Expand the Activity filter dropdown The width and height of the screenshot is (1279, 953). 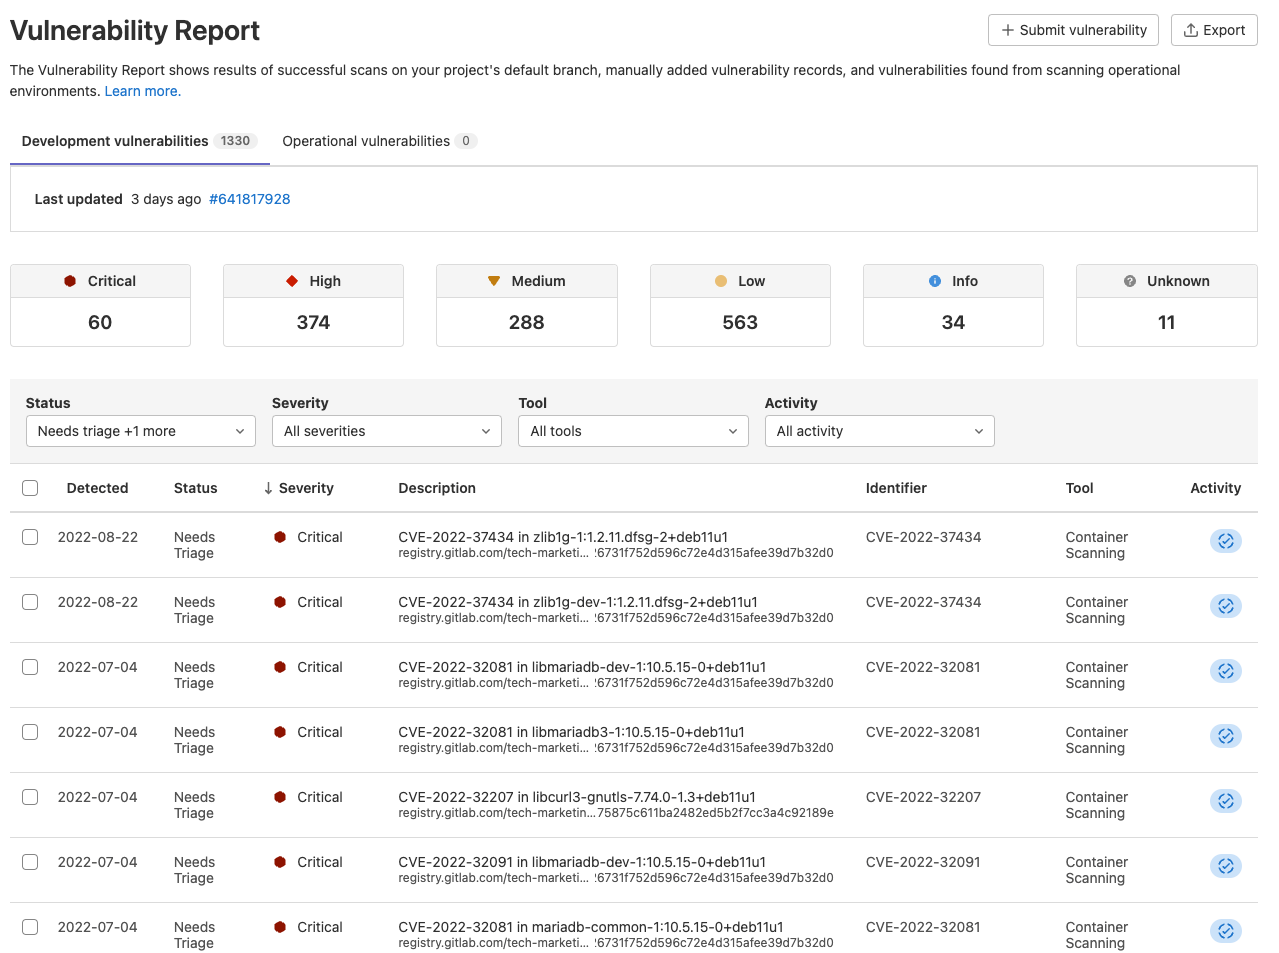[x=880, y=431]
